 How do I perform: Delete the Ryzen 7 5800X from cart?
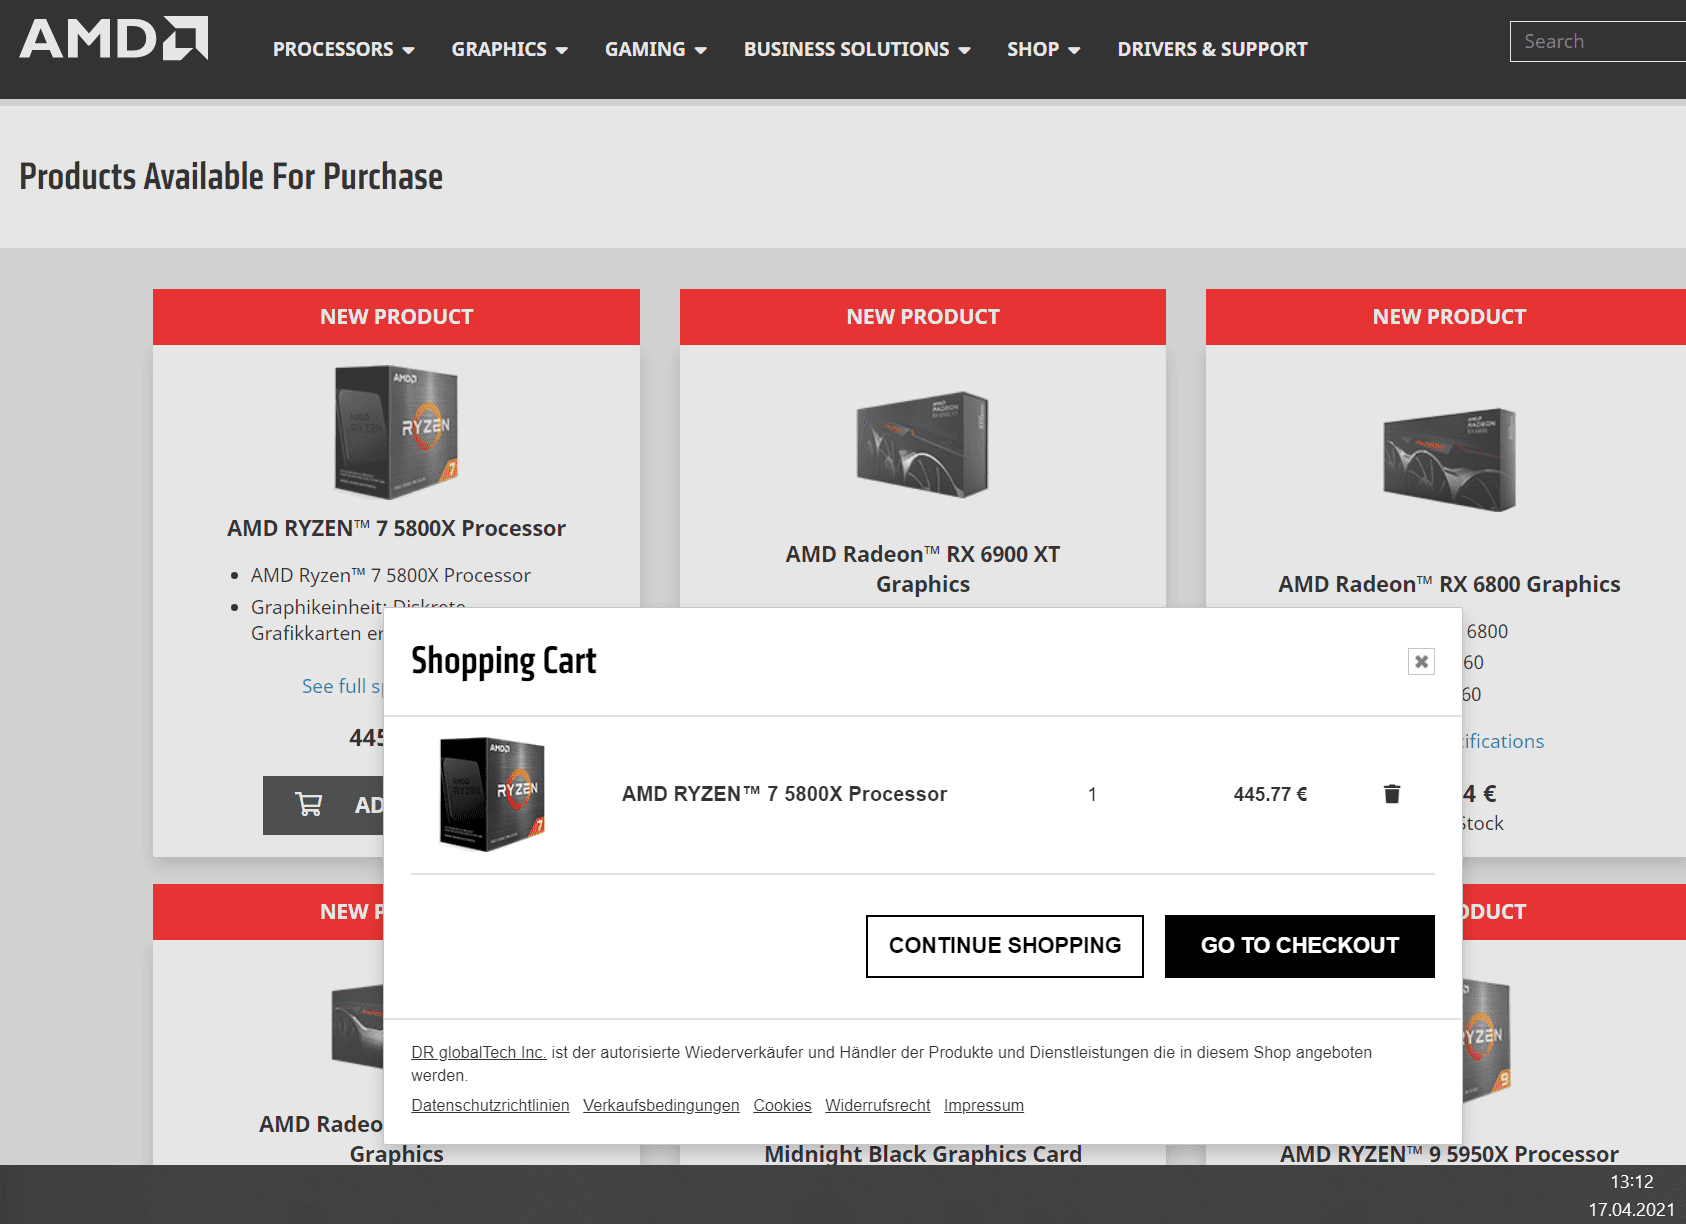[1391, 794]
